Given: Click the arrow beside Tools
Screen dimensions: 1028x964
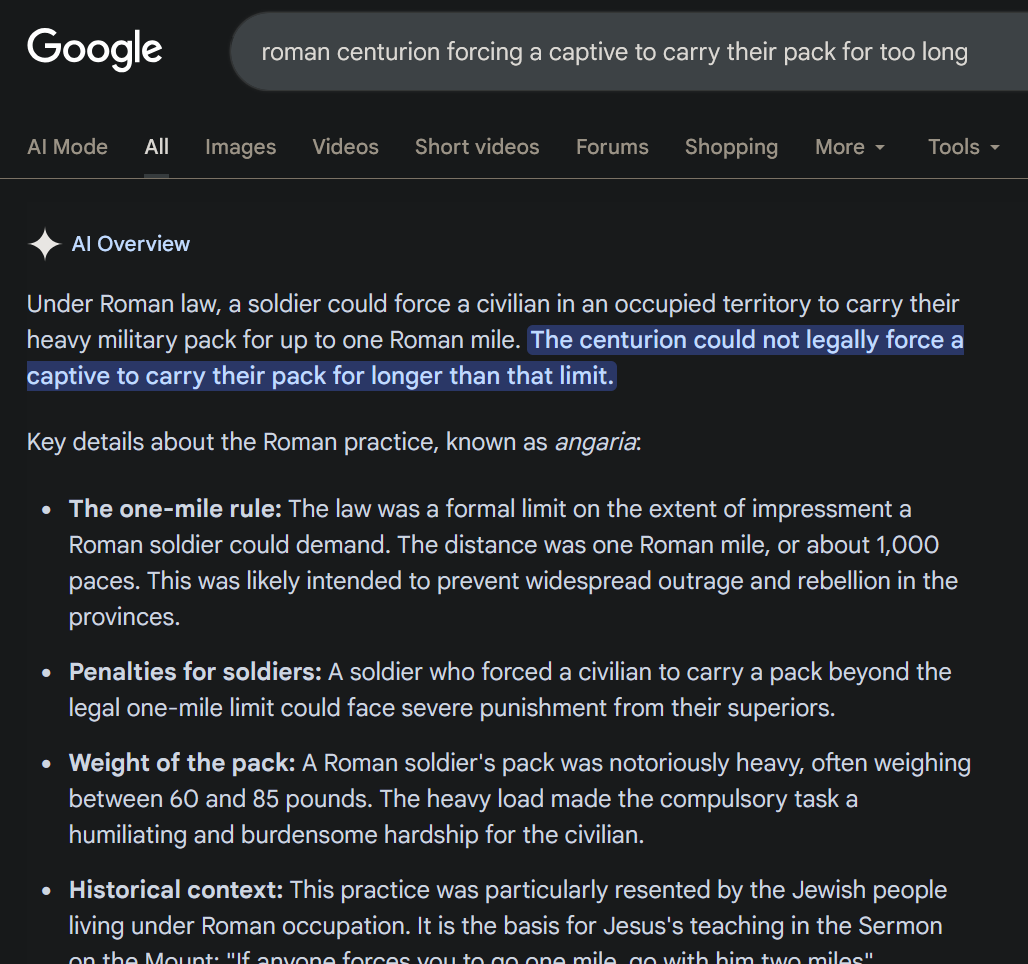Looking at the screenshot, I should coord(995,148).
